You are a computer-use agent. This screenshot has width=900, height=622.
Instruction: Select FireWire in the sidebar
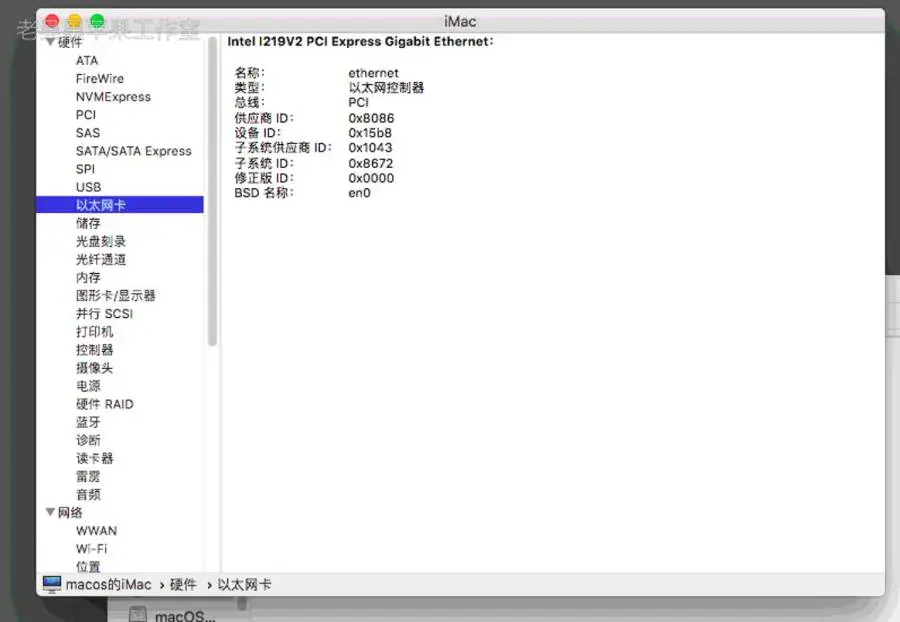coord(100,79)
